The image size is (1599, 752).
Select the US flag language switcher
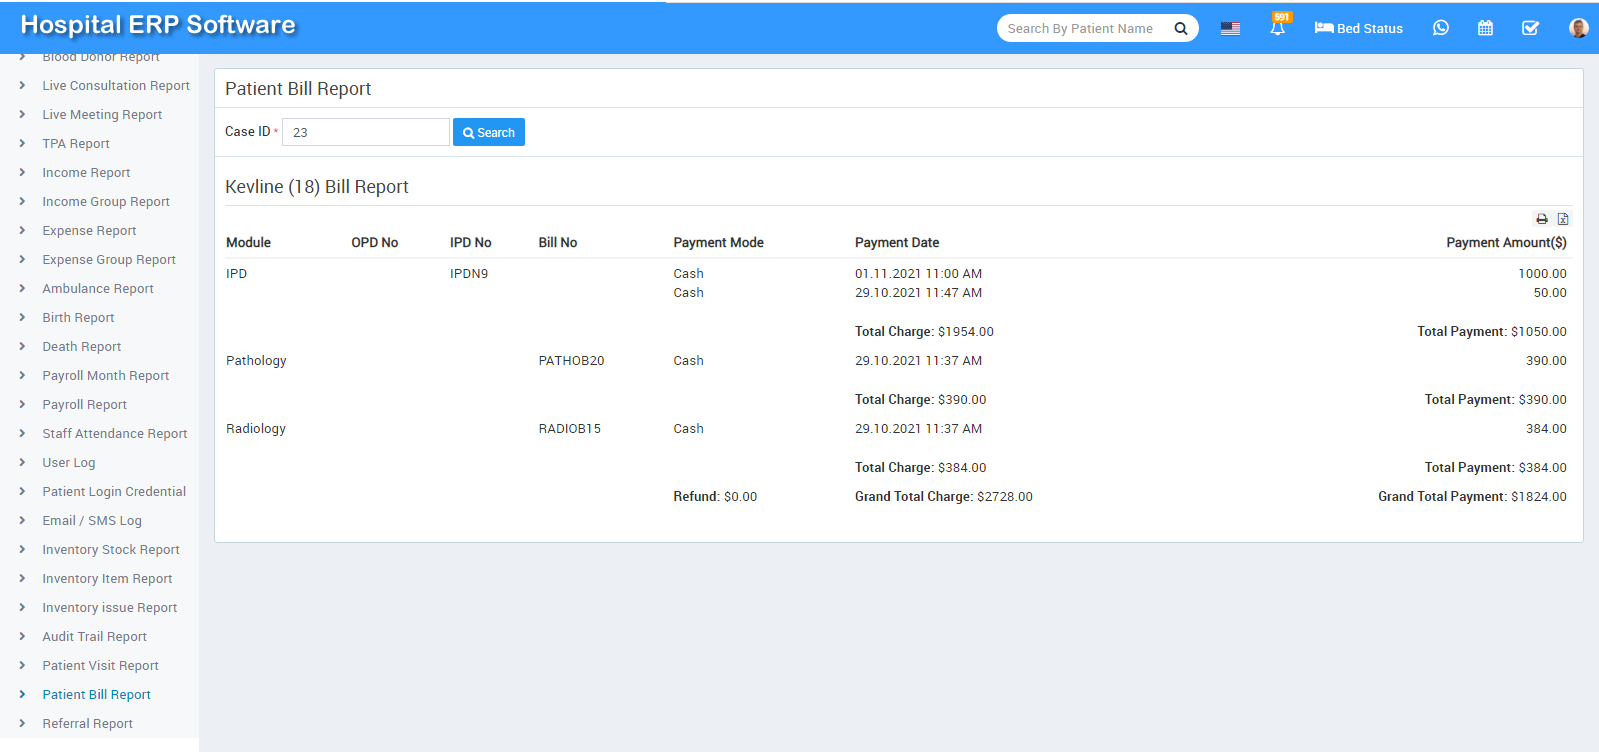click(1230, 28)
